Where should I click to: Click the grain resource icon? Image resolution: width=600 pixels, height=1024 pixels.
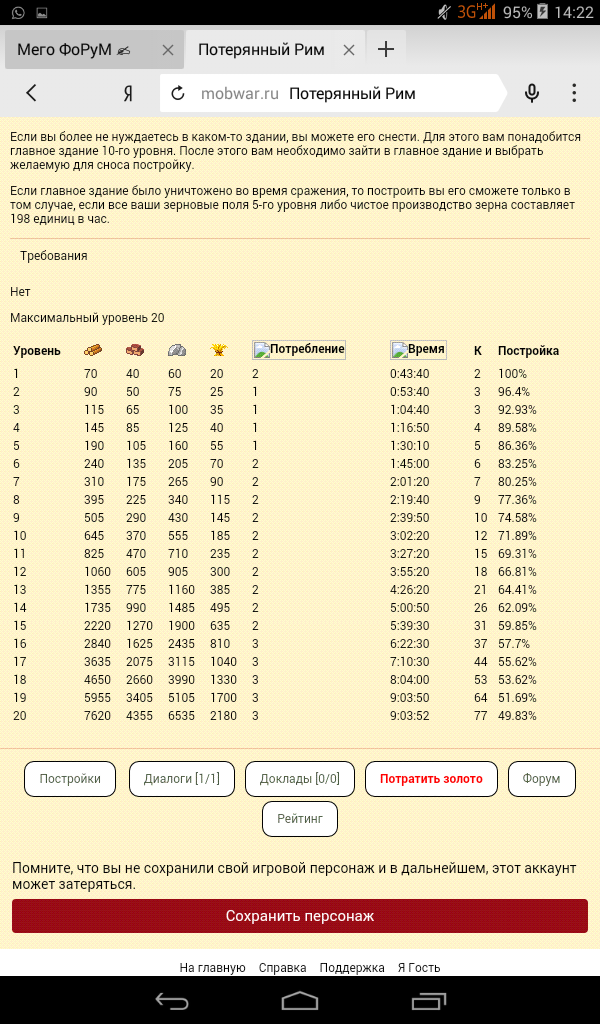[x=217, y=350]
